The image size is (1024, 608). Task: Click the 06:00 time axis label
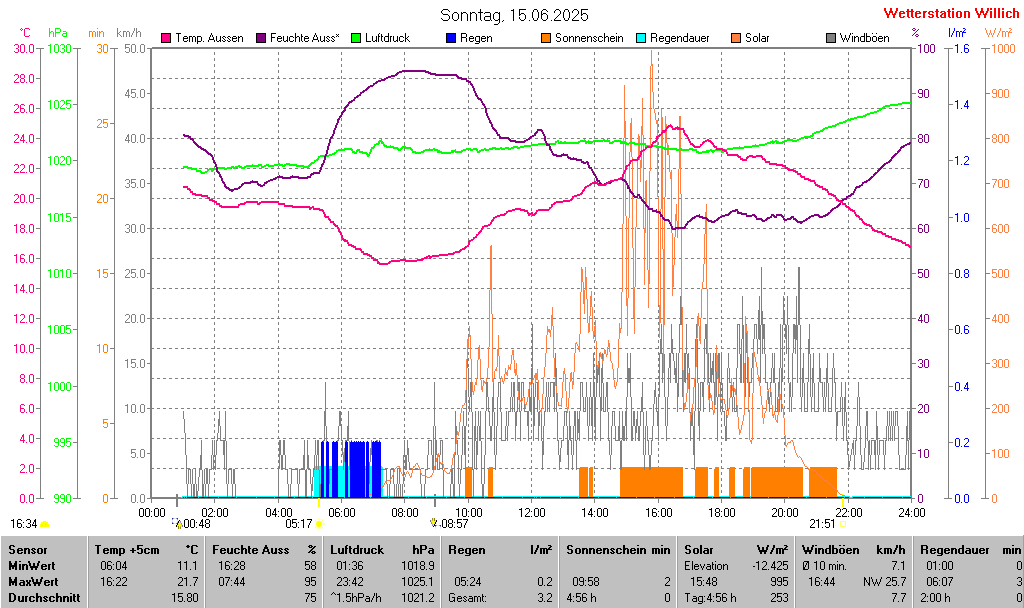point(341,513)
